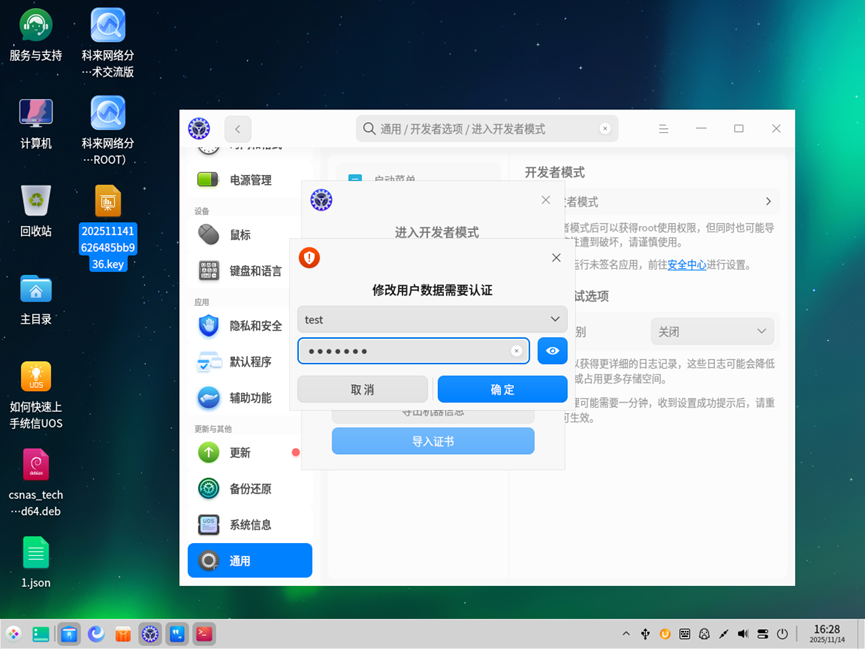865x649 pixels.
Task: Expand hidden tray icons with the arrow
Action: pyautogui.click(x=626, y=633)
